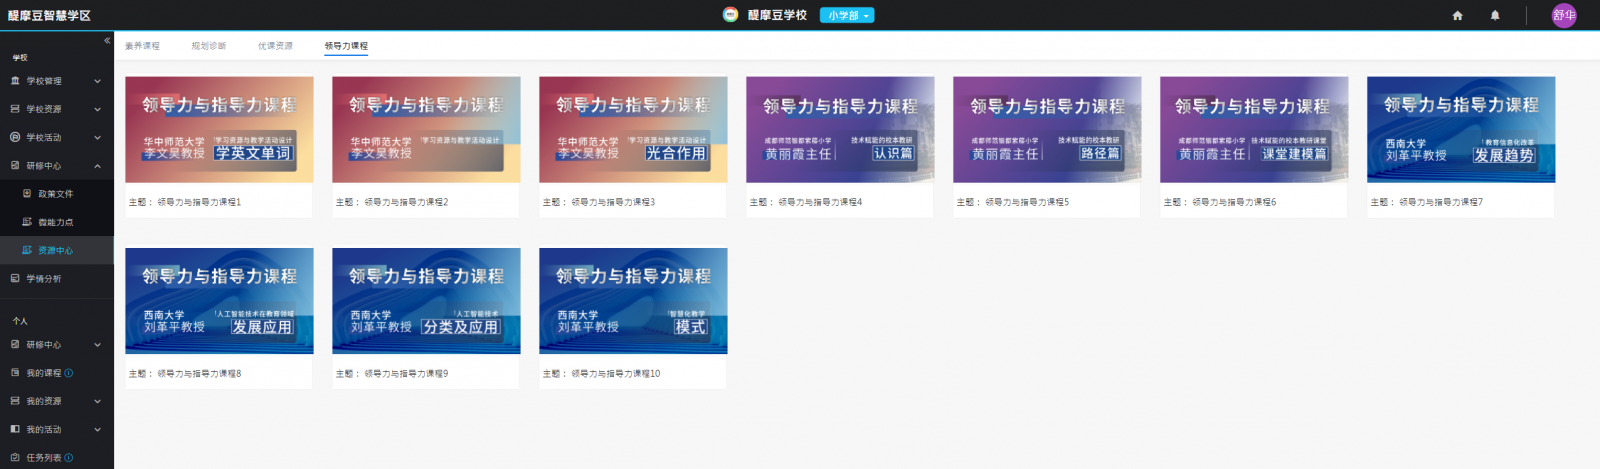
Task: Open the 小学部 department dropdown
Action: (847, 15)
